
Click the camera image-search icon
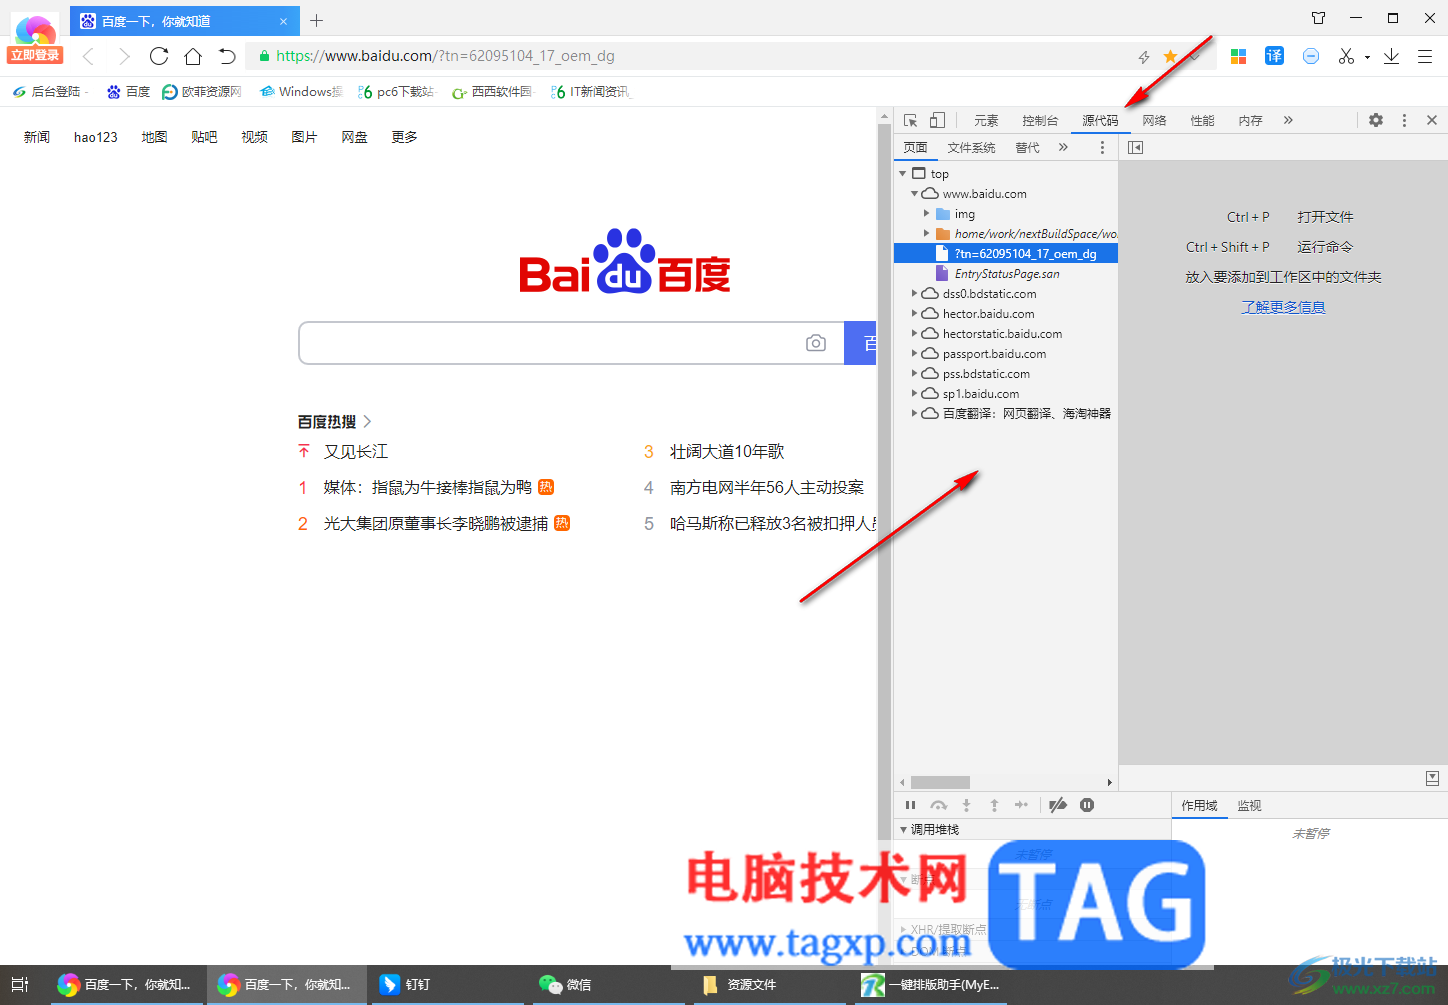(x=816, y=343)
